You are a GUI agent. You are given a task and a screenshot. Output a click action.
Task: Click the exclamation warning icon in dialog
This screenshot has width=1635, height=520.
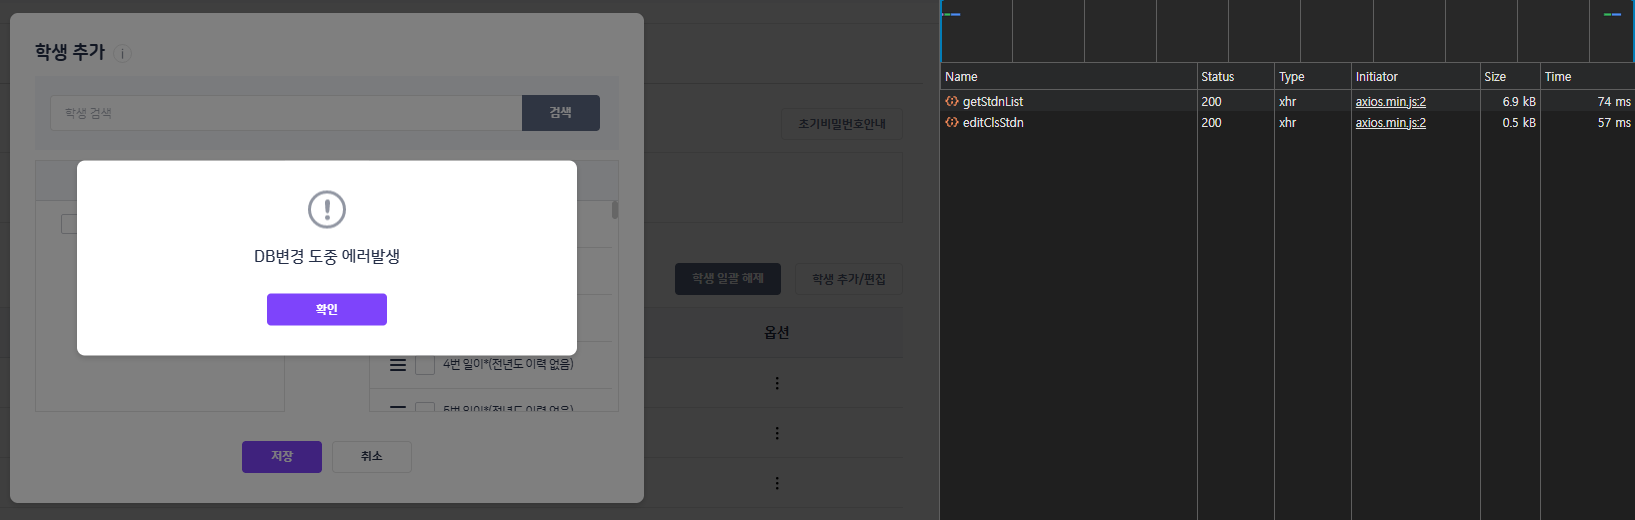click(326, 210)
